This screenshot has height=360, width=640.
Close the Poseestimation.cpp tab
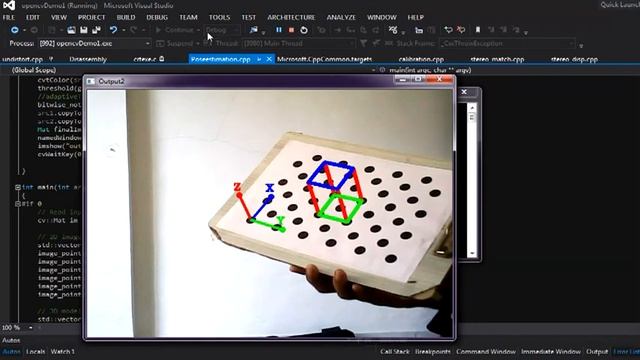point(269,59)
